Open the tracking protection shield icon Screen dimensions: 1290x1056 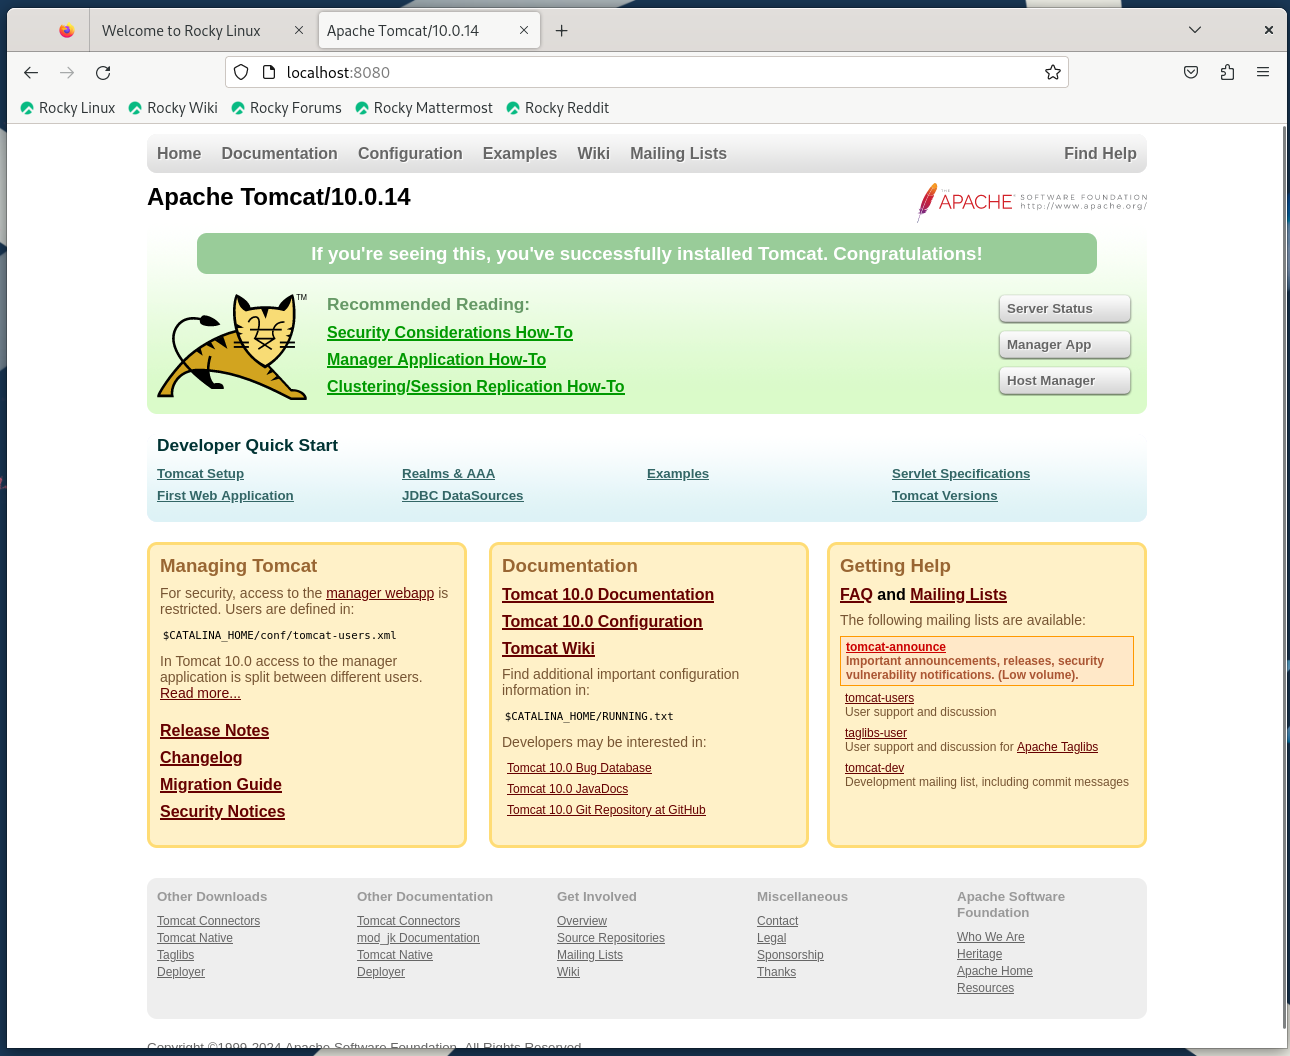(241, 72)
